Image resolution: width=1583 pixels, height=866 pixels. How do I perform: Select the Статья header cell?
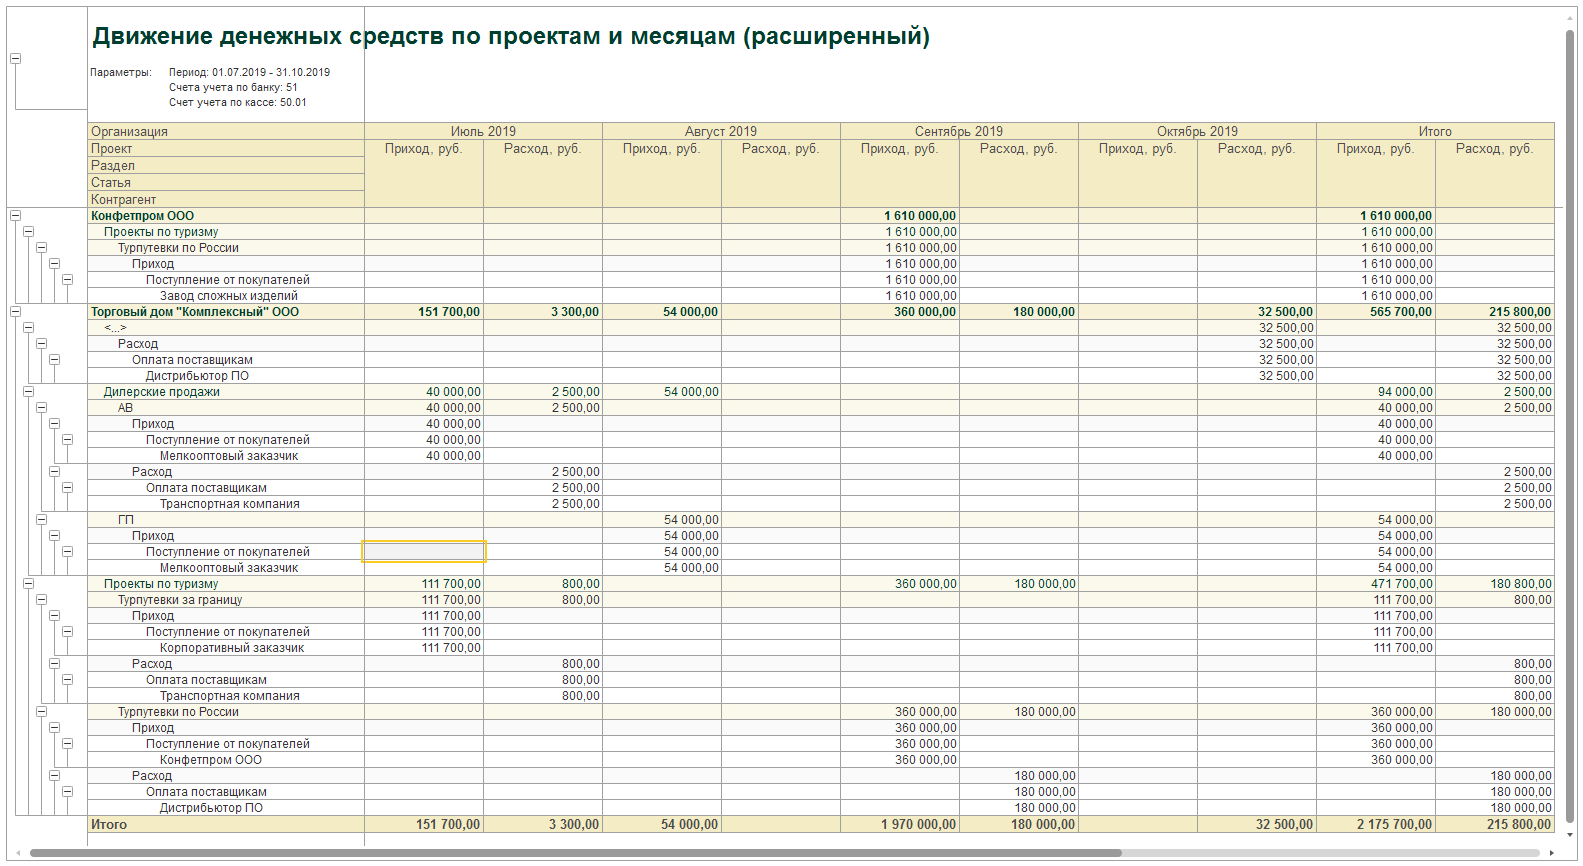click(x=226, y=182)
